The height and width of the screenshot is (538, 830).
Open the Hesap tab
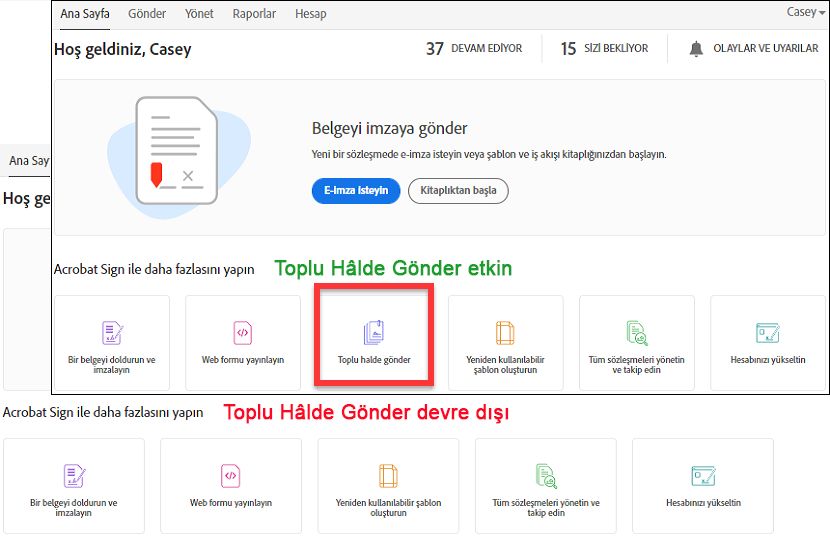(x=311, y=14)
